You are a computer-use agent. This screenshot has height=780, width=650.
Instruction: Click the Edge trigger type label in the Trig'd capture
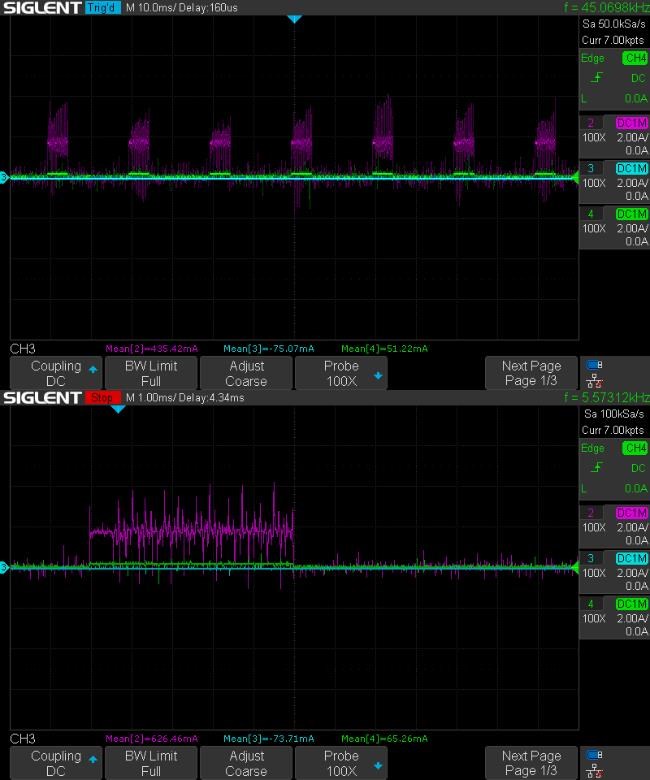click(593, 59)
